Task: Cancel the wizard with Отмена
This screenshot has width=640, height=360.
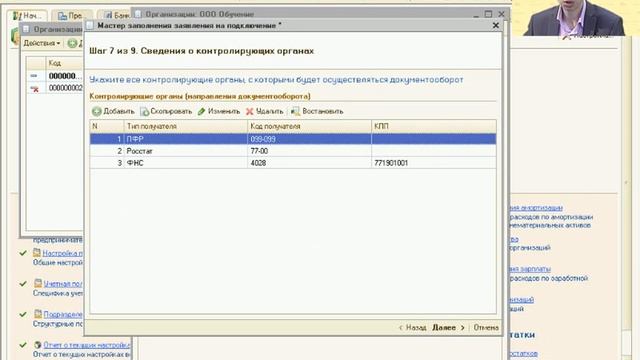Action: (486, 327)
